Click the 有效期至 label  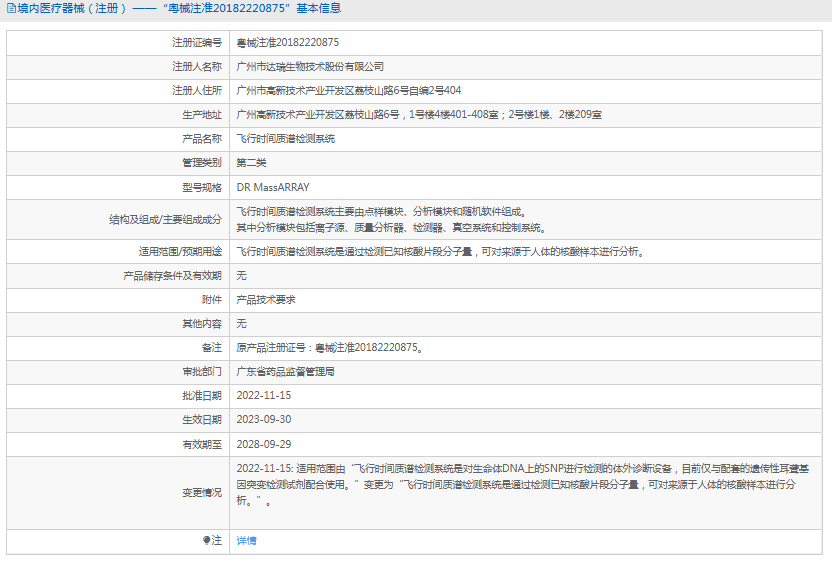tap(202, 444)
